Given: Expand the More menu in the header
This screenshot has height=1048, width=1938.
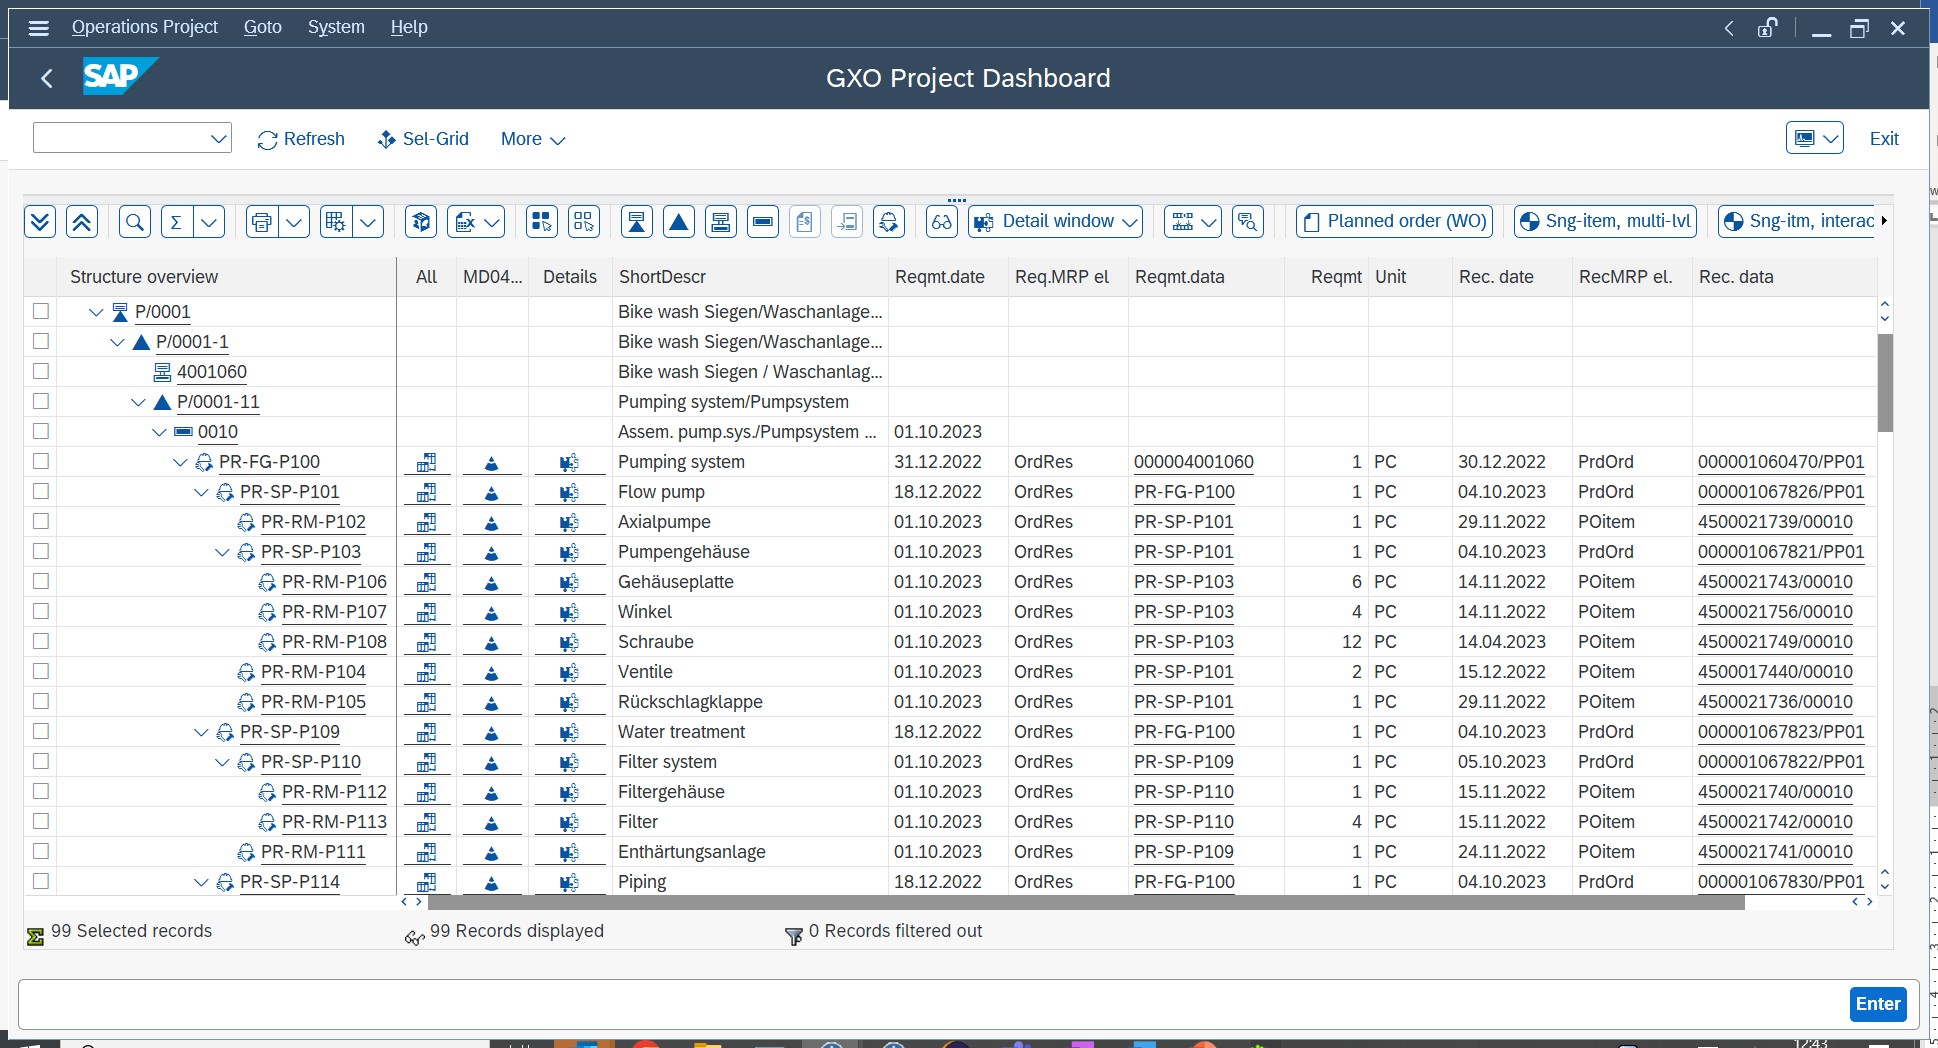Looking at the screenshot, I should (532, 139).
